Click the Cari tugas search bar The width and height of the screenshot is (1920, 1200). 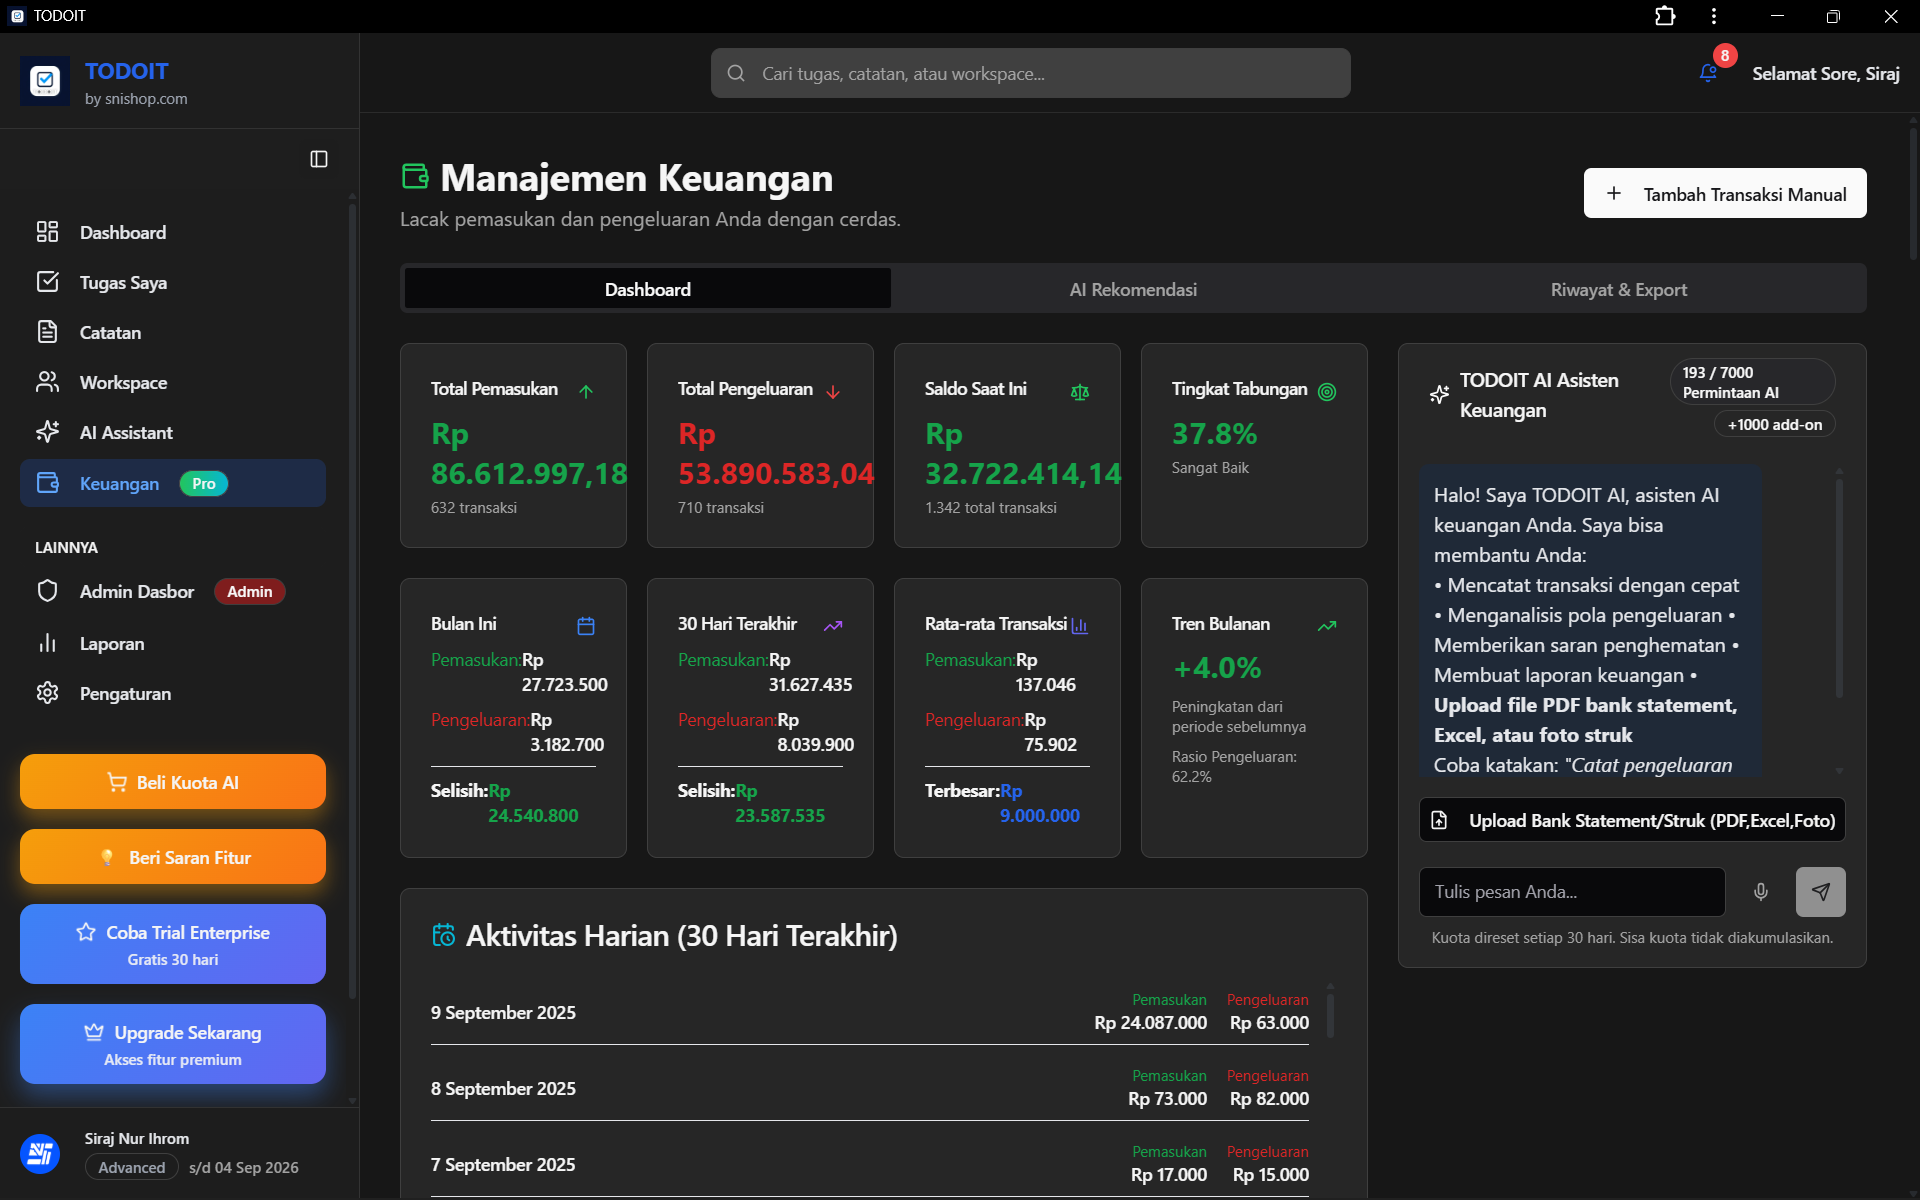click(x=1030, y=73)
